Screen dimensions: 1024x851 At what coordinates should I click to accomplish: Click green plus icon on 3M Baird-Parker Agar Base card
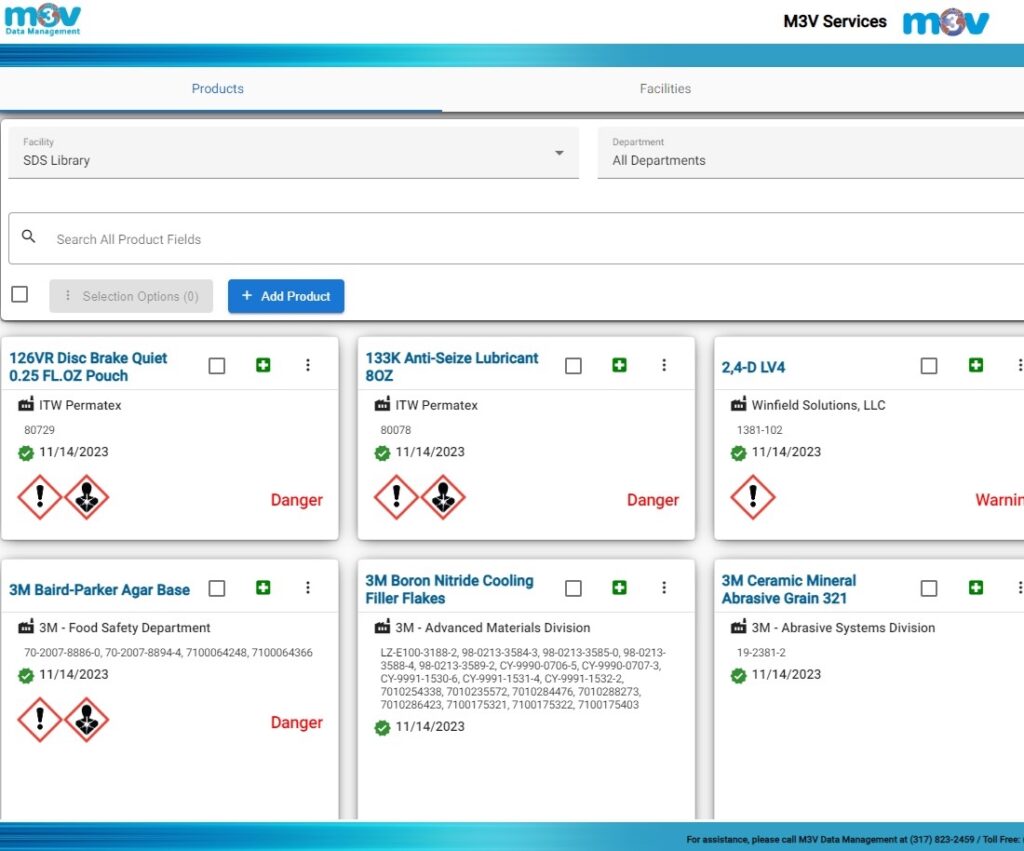[263, 588]
